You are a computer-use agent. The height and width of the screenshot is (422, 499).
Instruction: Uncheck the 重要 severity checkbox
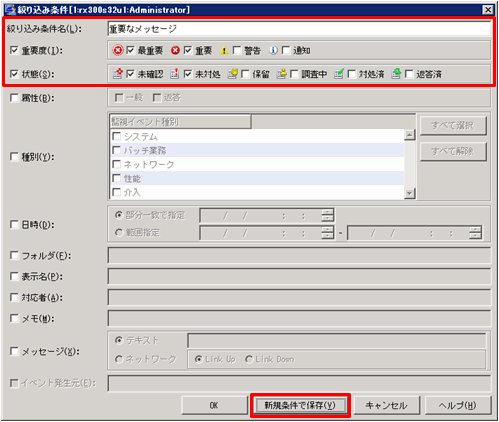coord(188,50)
